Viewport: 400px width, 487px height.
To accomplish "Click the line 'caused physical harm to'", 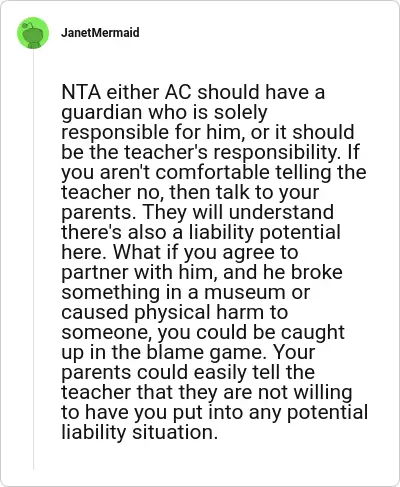I will [174, 312].
